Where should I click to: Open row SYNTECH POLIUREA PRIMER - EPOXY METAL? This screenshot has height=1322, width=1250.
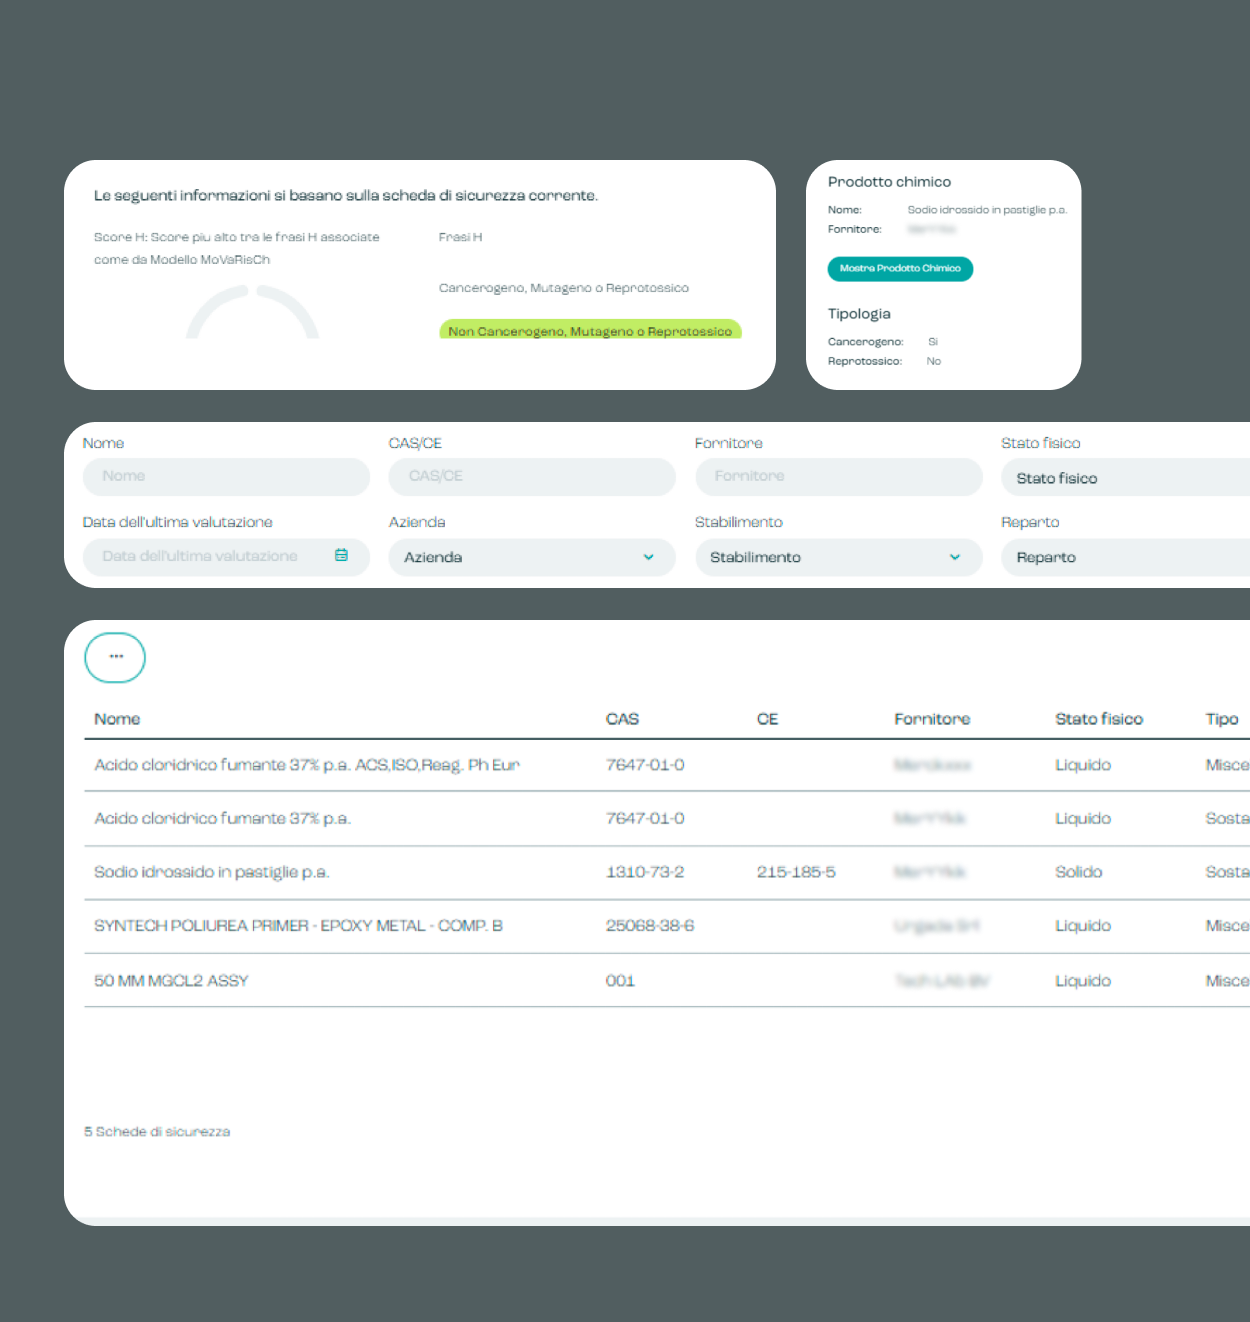667,926
